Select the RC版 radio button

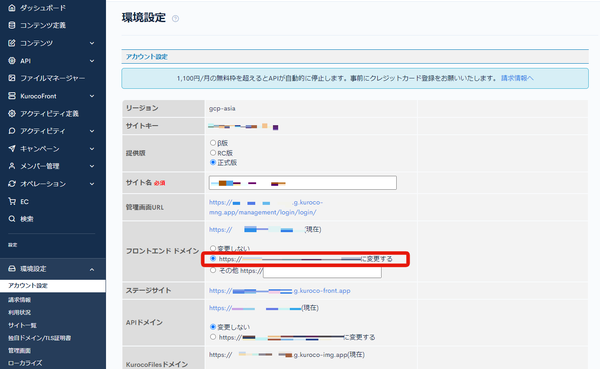[213, 153]
